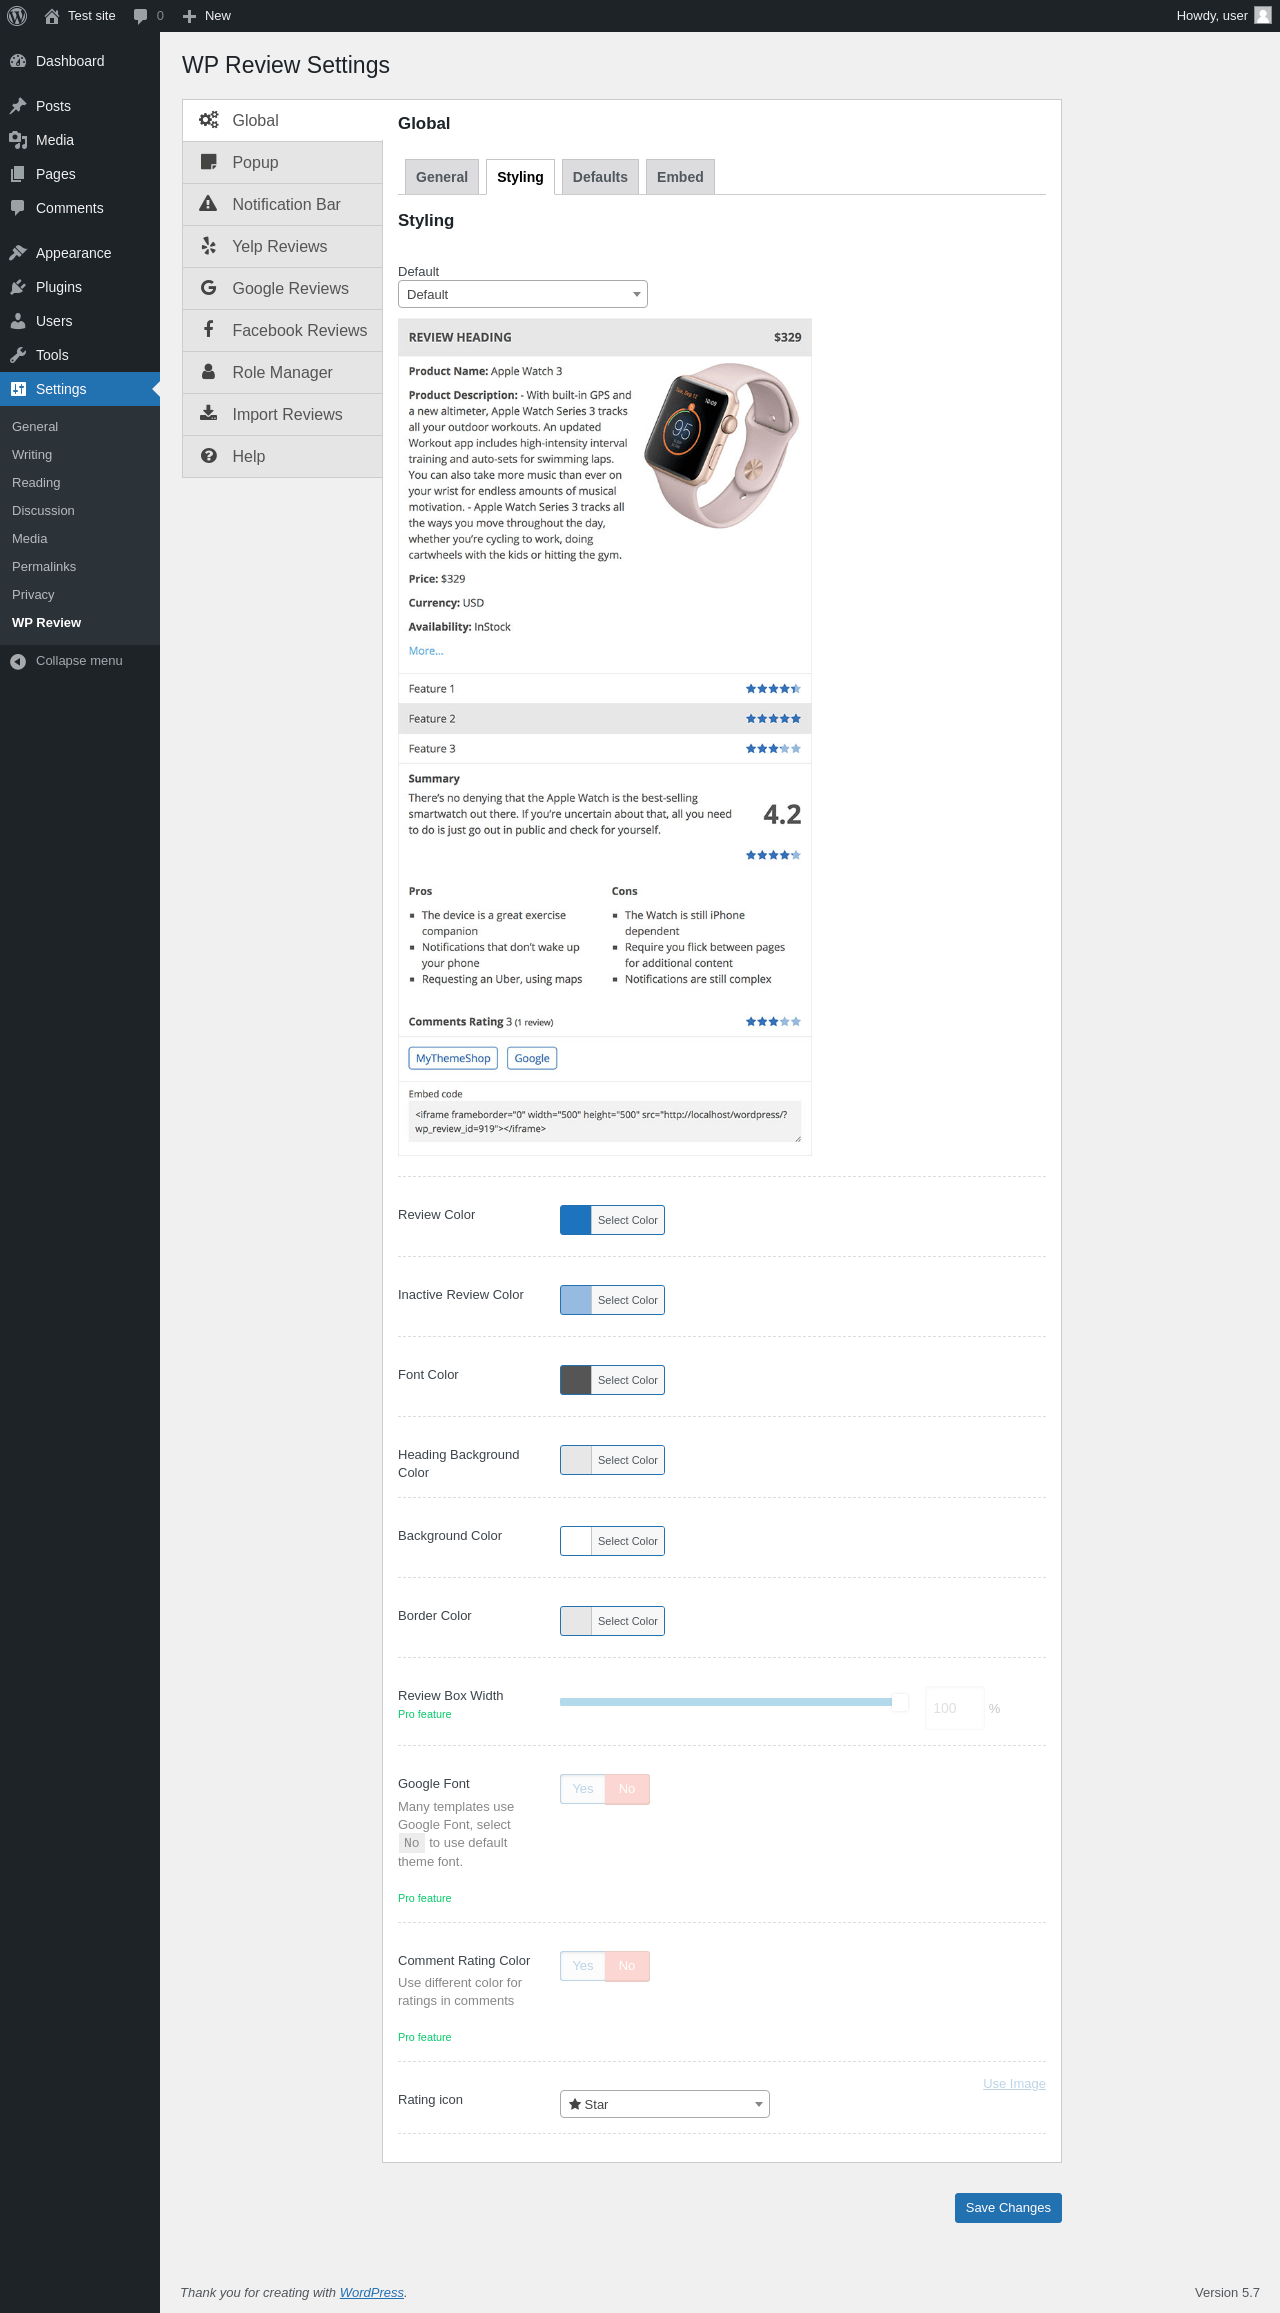Click the Import Reviews download icon

[208, 413]
